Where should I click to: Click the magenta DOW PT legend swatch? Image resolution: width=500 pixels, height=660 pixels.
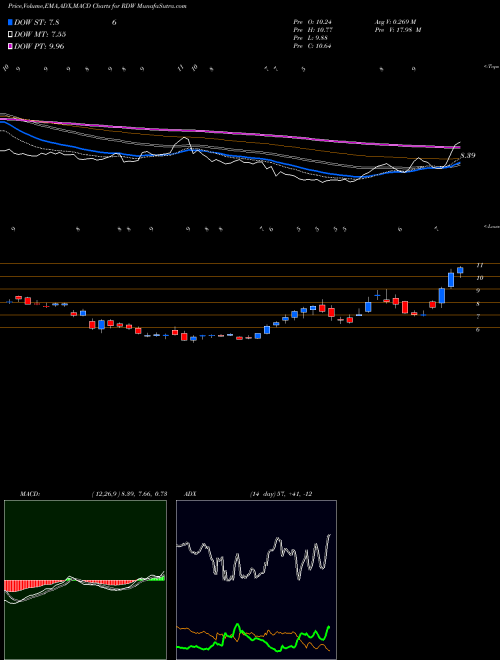[11, 46]
